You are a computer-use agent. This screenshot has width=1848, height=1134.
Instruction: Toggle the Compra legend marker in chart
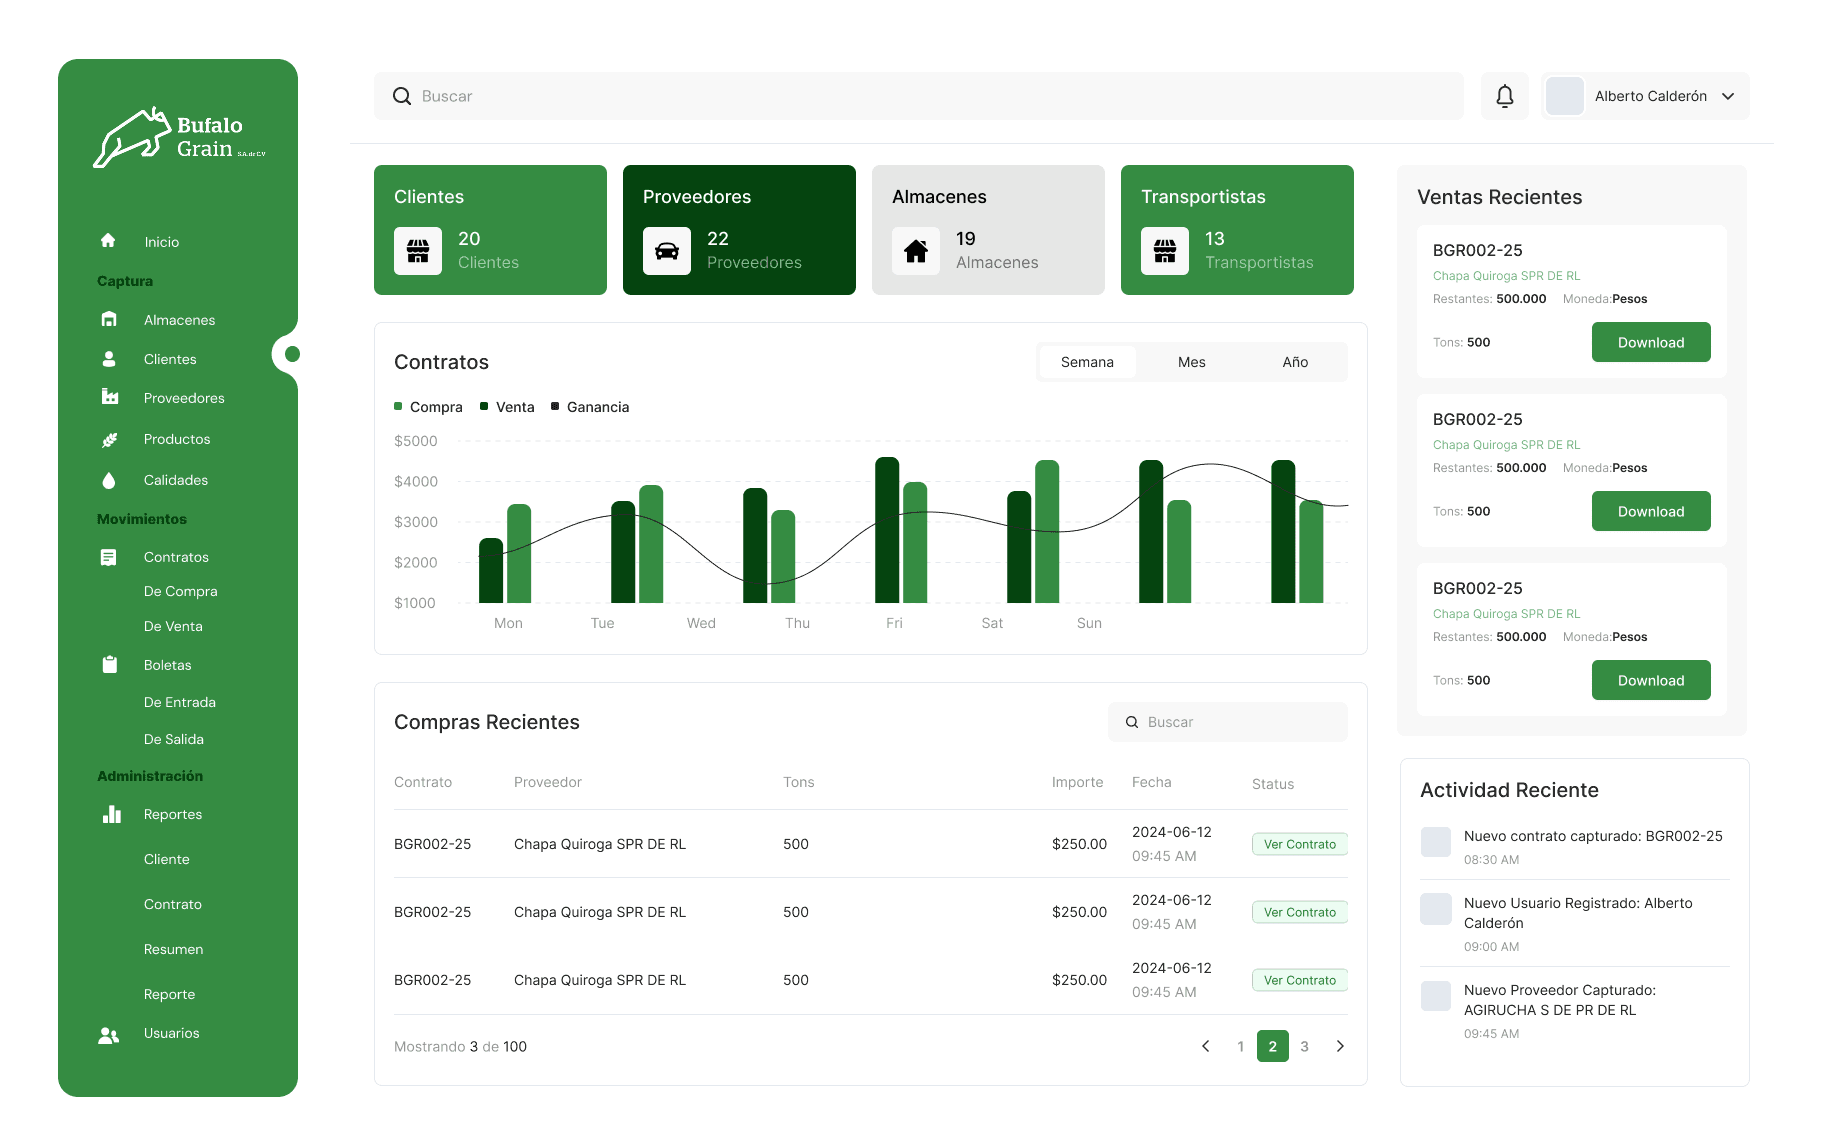coord(398,406)
